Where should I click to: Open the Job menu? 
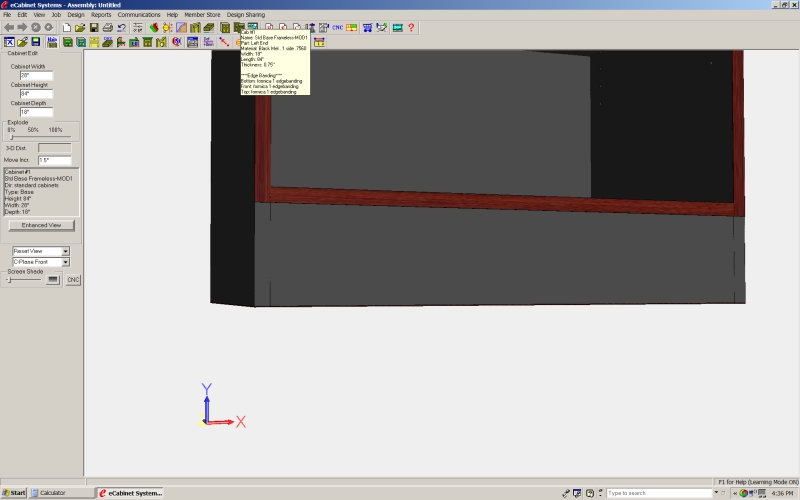[x=56, y=15]
